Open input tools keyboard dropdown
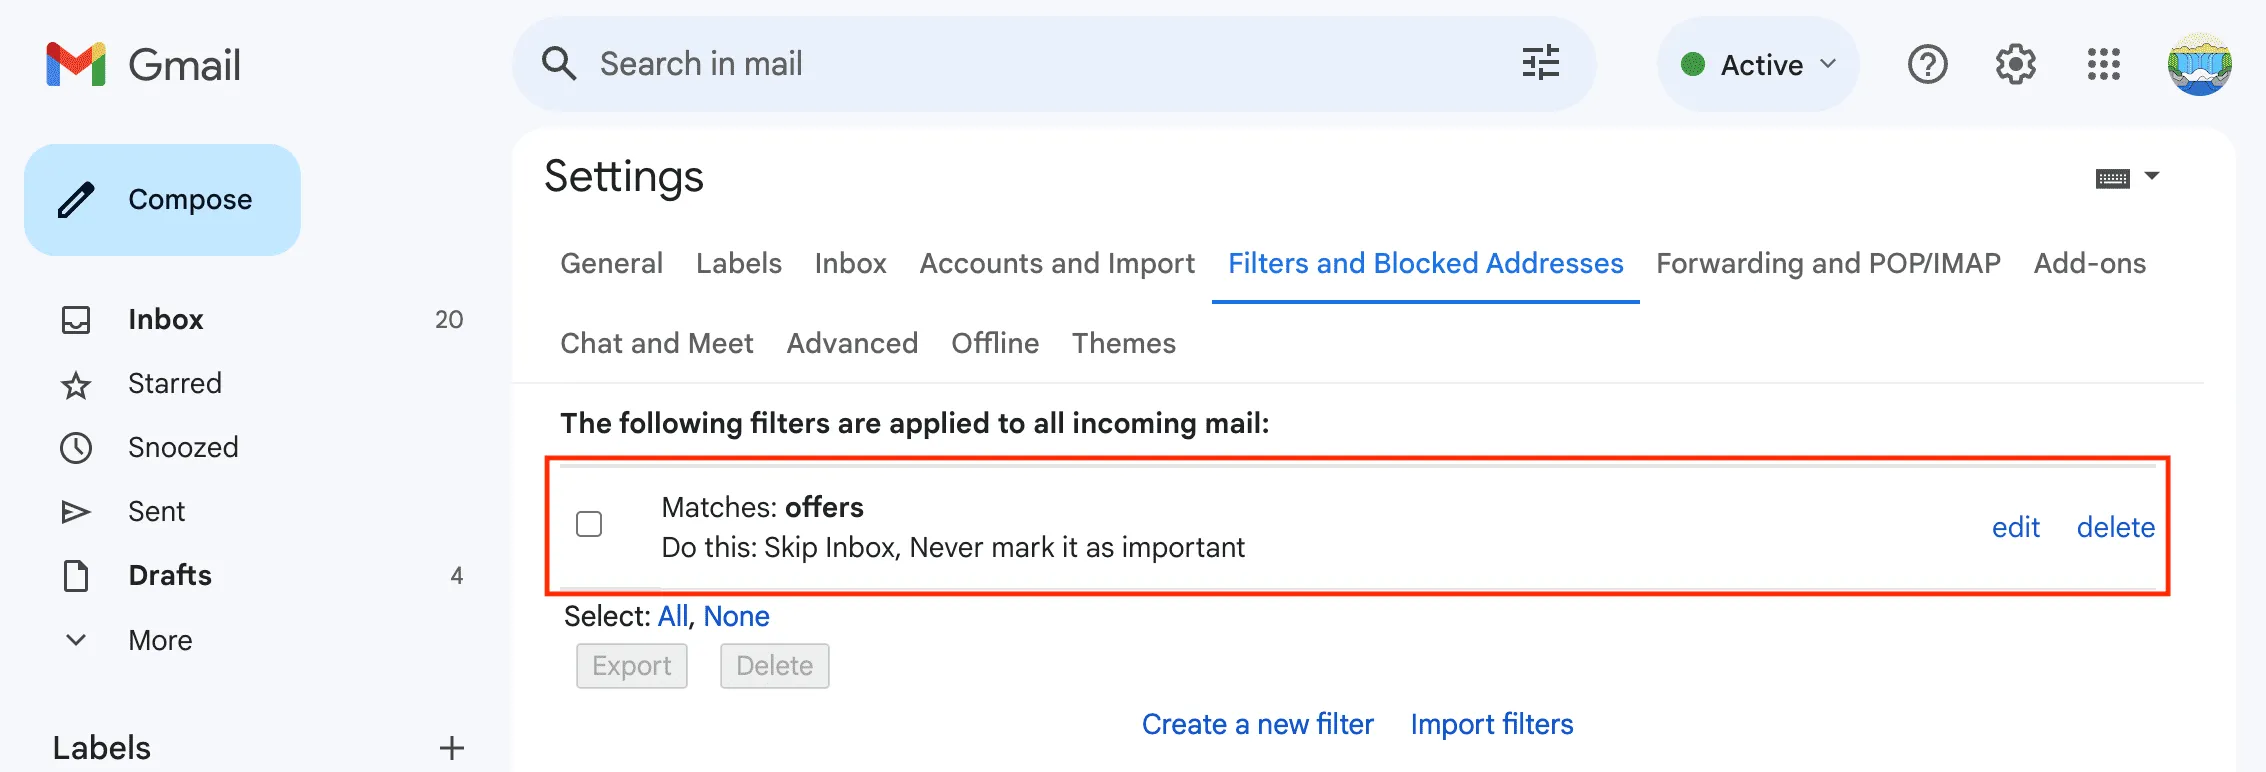 click(2127, 178)
